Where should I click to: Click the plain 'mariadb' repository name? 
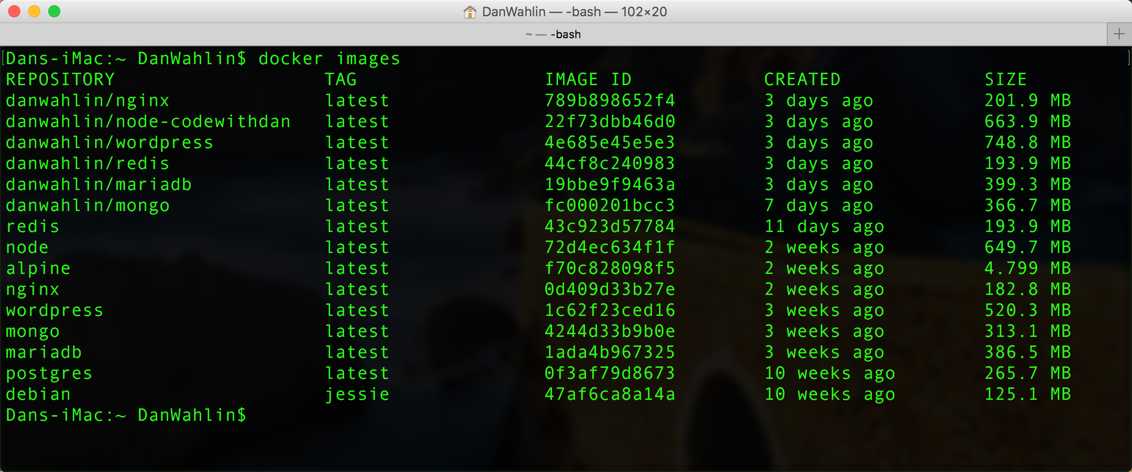43,353
